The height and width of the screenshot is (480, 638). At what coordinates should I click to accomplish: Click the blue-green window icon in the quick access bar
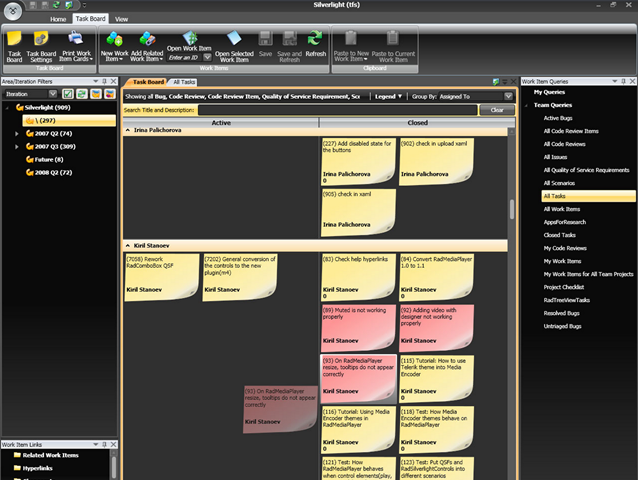pyautogui.click(x=68, y=5)
